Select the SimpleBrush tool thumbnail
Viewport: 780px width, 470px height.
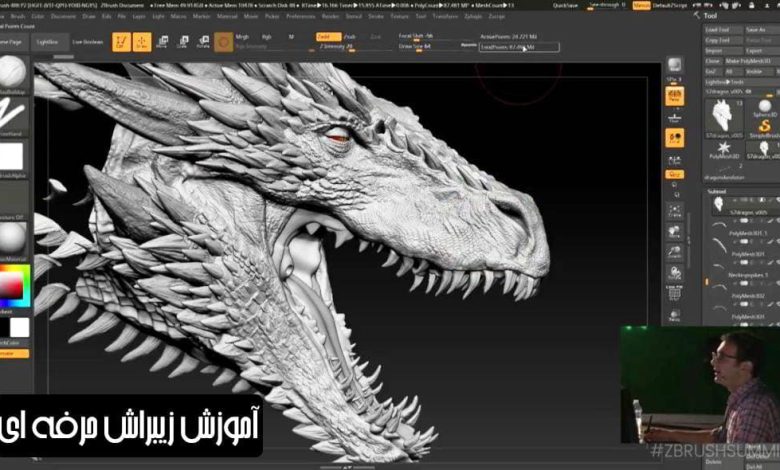click(764, 128)
